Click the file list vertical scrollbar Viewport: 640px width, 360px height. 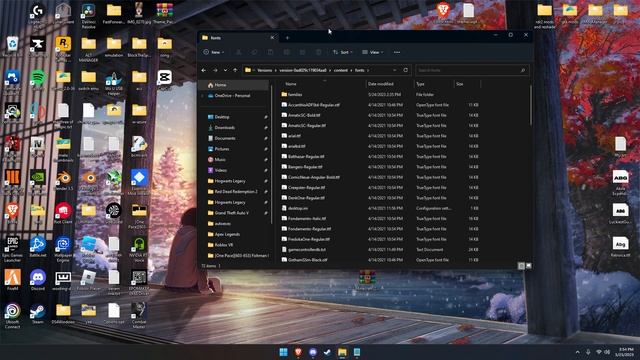click(x=531, y=104)
